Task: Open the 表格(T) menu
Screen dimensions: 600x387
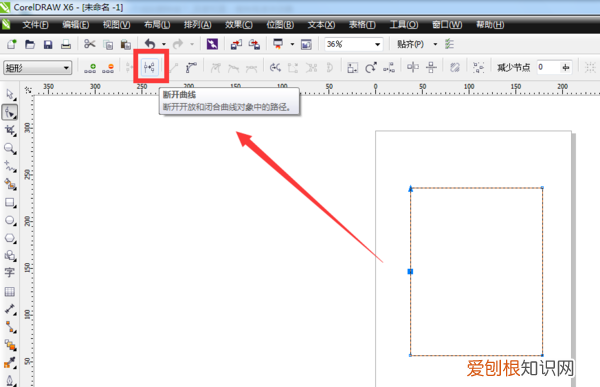Action: tap(362, 25)
